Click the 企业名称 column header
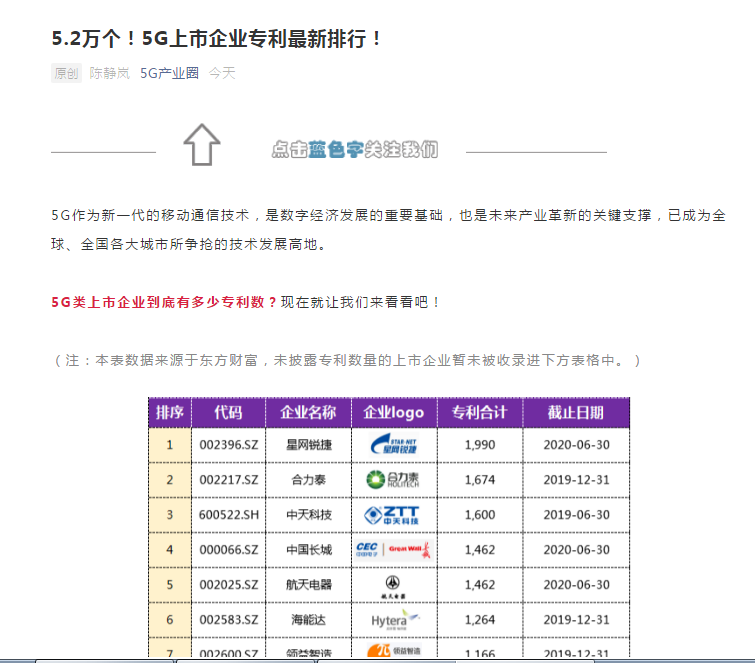This screenshot has height=663, width=755. pyautogui.click(x=308, y=413)
